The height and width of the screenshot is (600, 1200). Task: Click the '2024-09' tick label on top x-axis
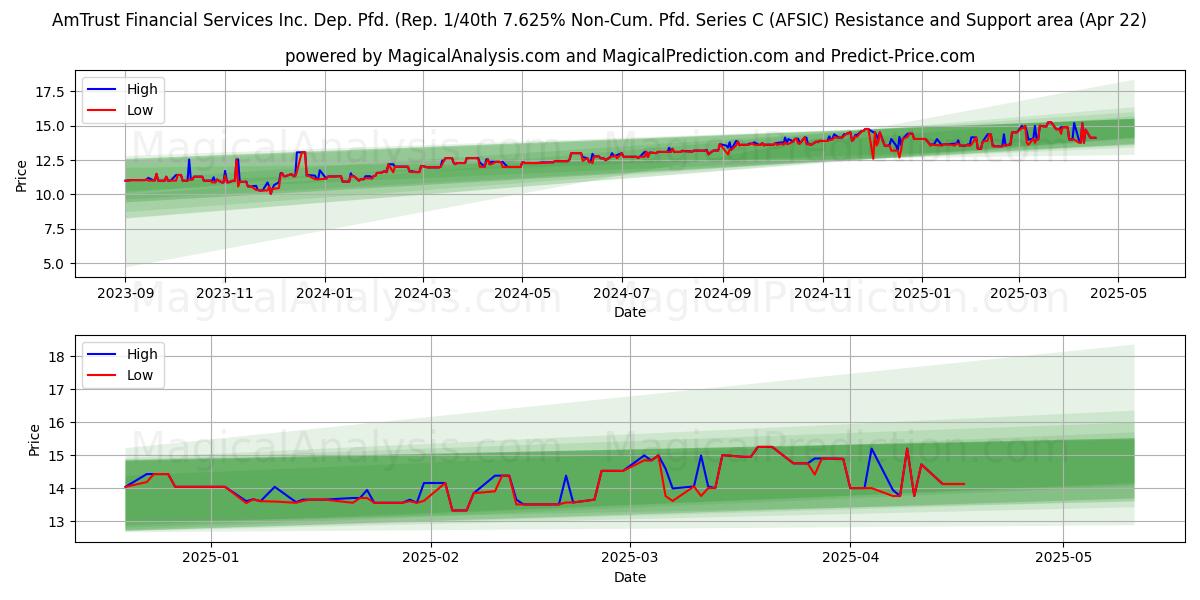coord(722,293)
